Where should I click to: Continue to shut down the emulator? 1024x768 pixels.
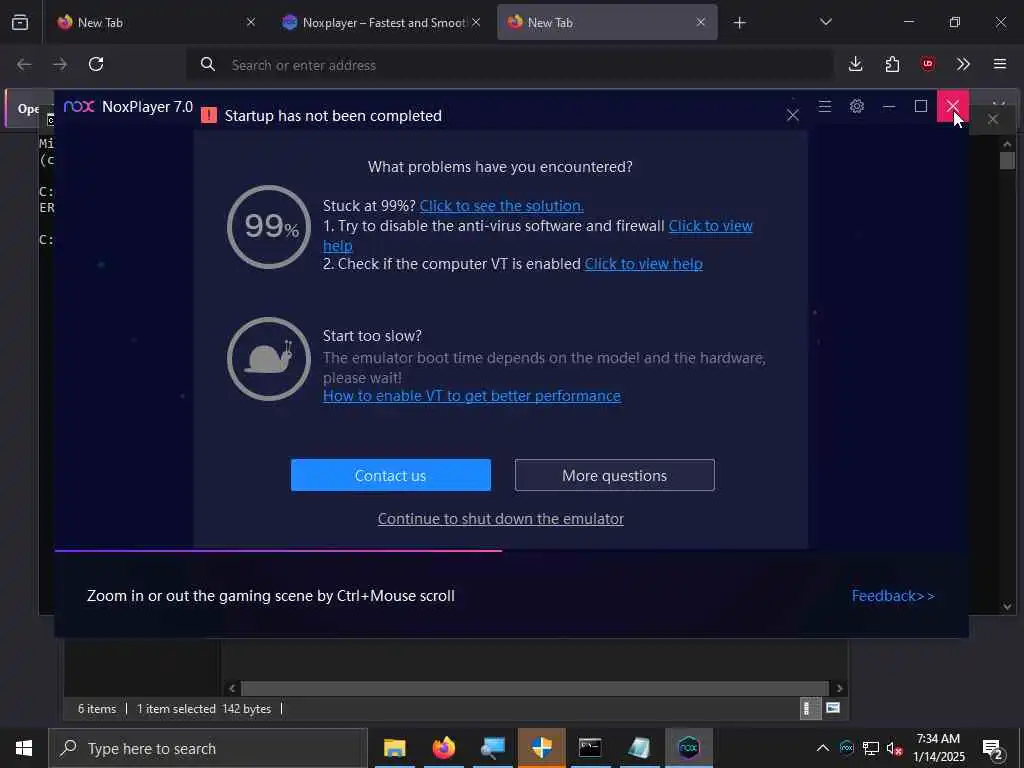coord(500,519)
